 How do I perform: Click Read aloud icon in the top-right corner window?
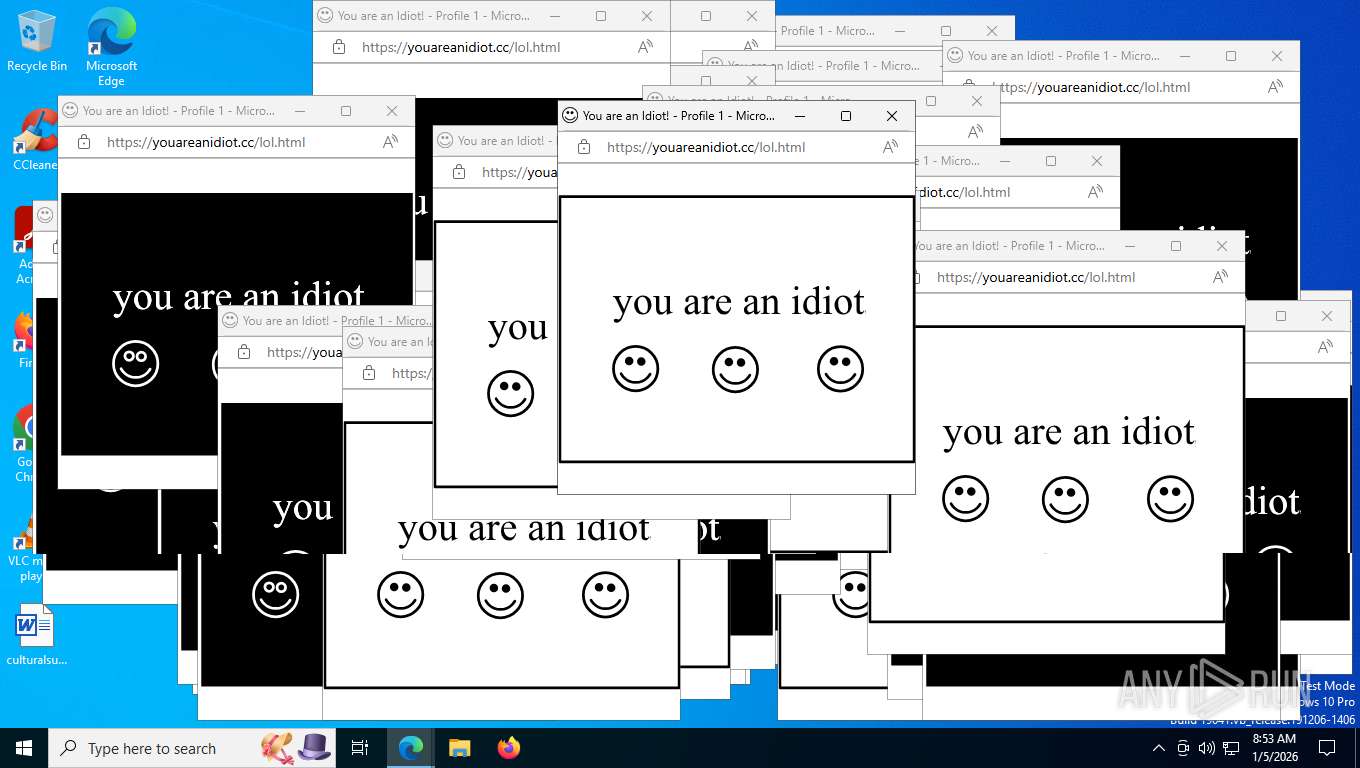[x=1275, y=87]
